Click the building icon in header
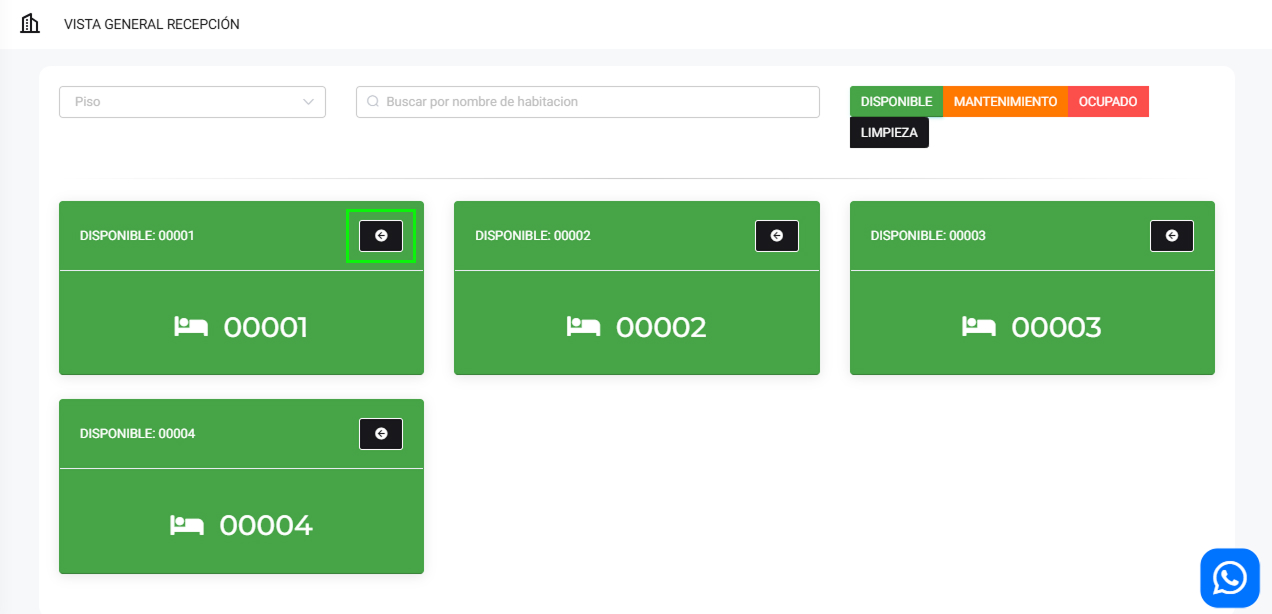Viewport: 1272px width, 614px height. [30, 24]
